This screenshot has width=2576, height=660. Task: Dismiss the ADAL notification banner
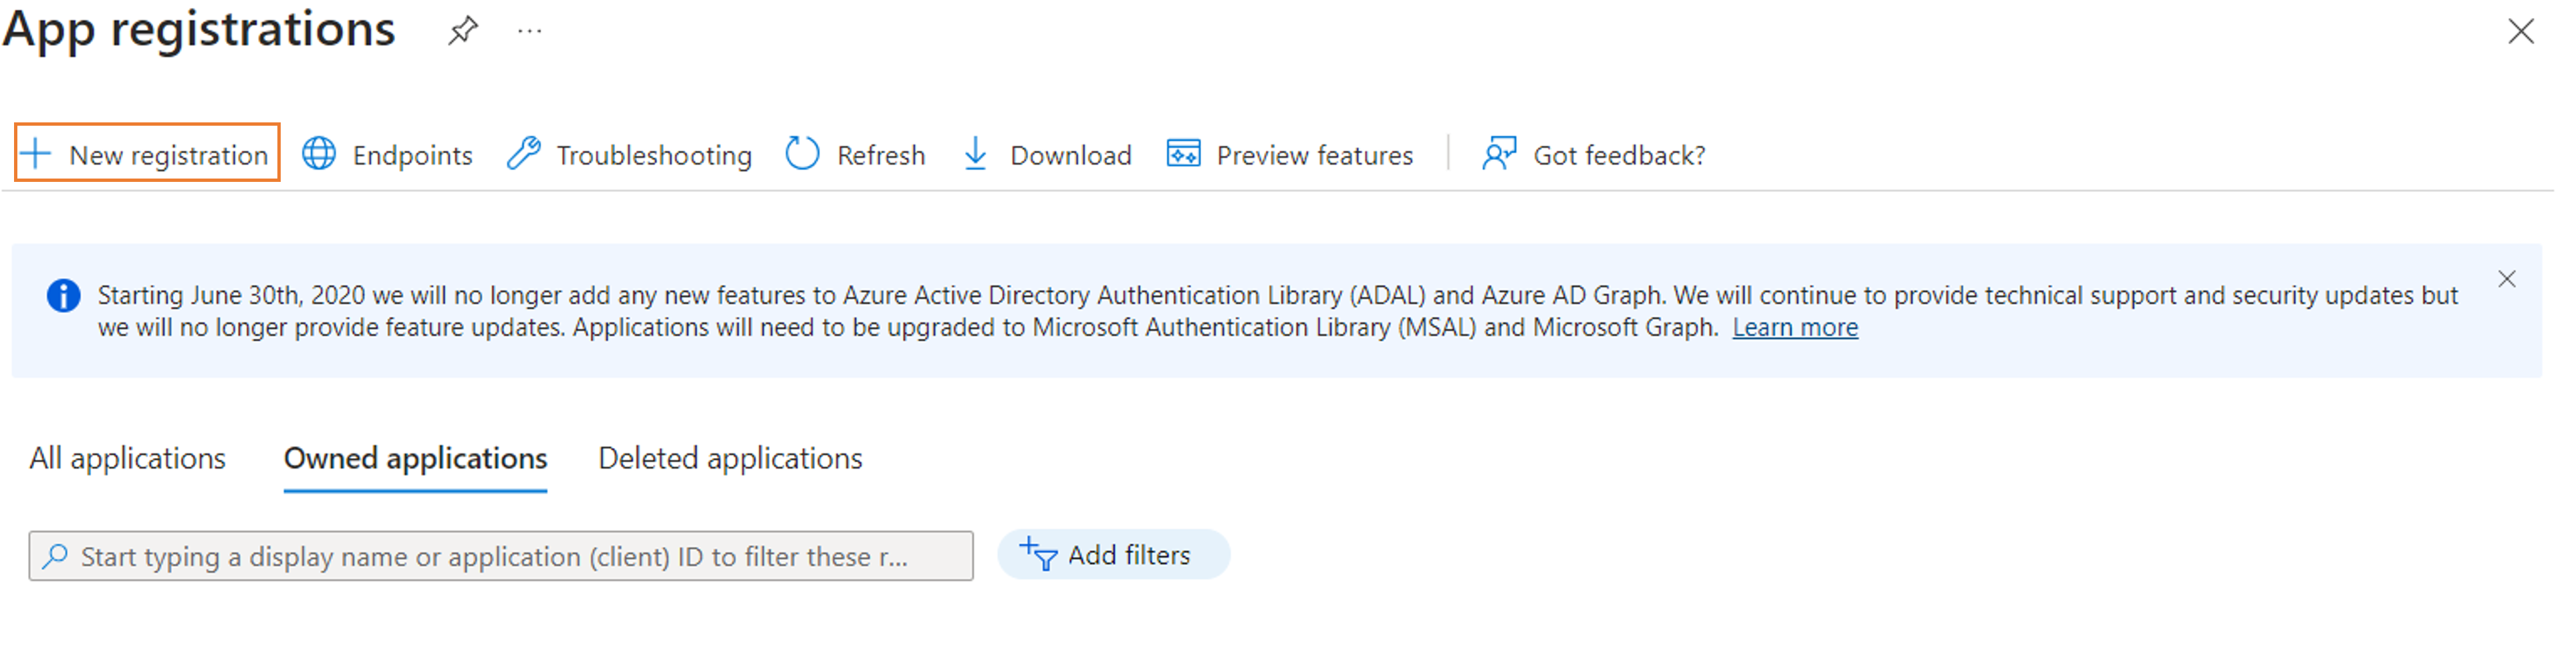(x=2506, y=279)
